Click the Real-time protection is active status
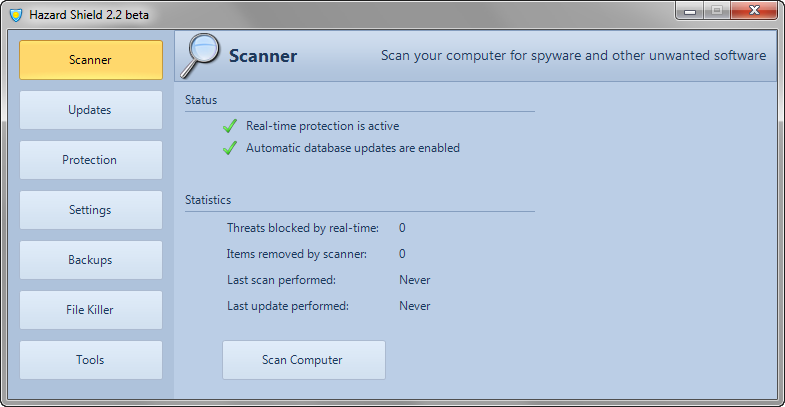Viewport: 785px width, 407px height. tap(322, 126)
